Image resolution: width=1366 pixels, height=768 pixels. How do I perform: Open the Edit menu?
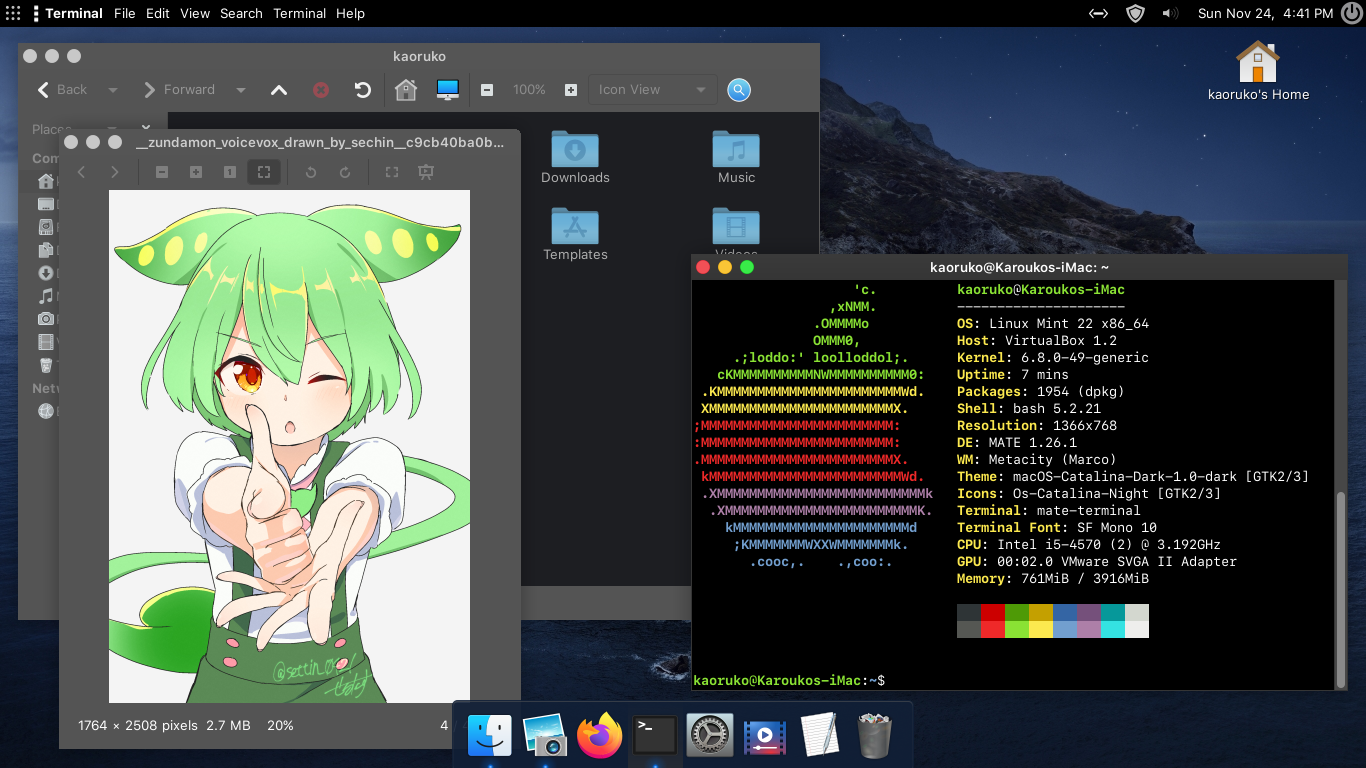[157, 14]
